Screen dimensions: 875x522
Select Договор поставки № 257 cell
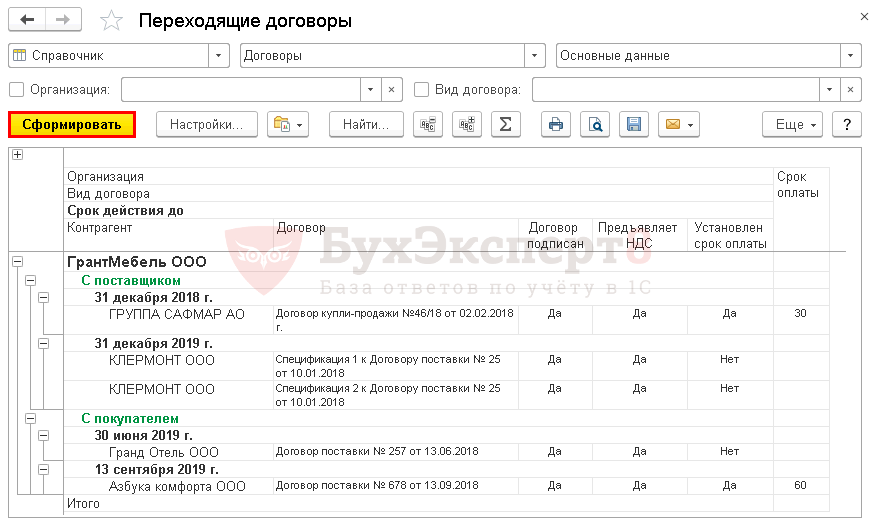click(396, 452)
